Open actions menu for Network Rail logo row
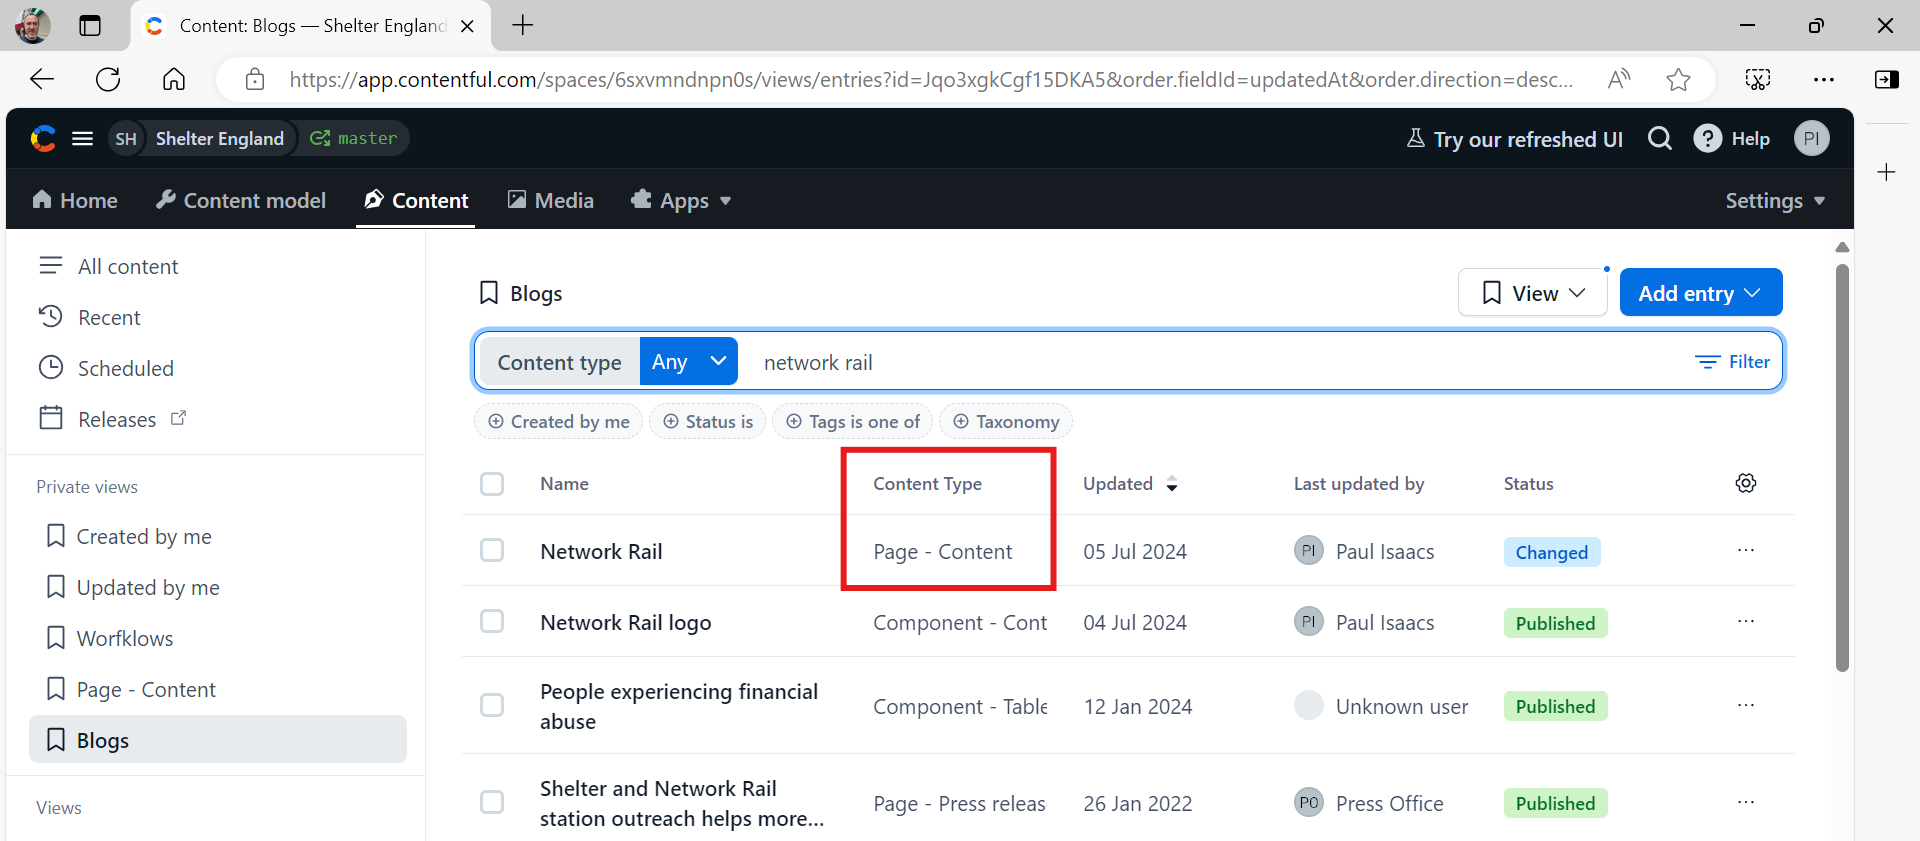The image size is (1920, 841). point(1746,622)
